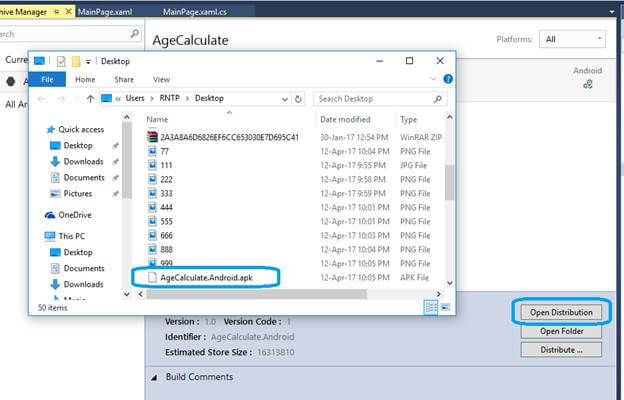
Task: Close the Archive Manager tab
Action: coord(68,12)
